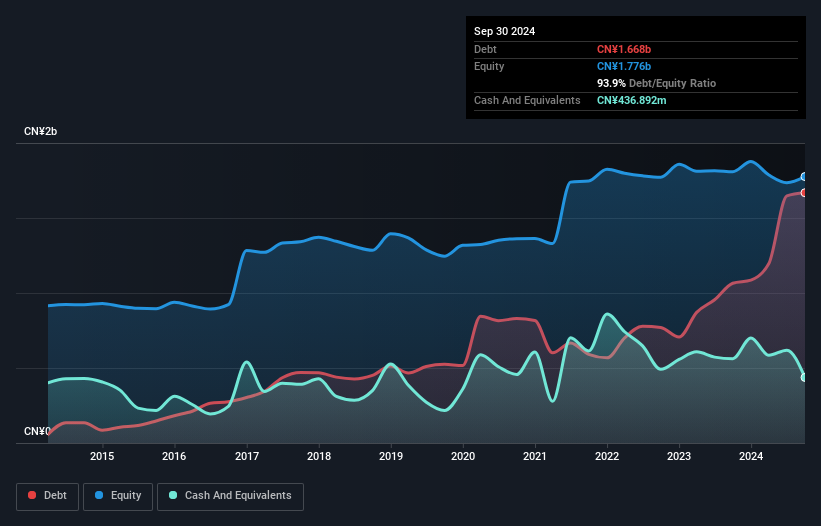Viewport: 821px width, 526px height.
Task: Click the red Debt endpoint marker
Action: pos(804,193)
